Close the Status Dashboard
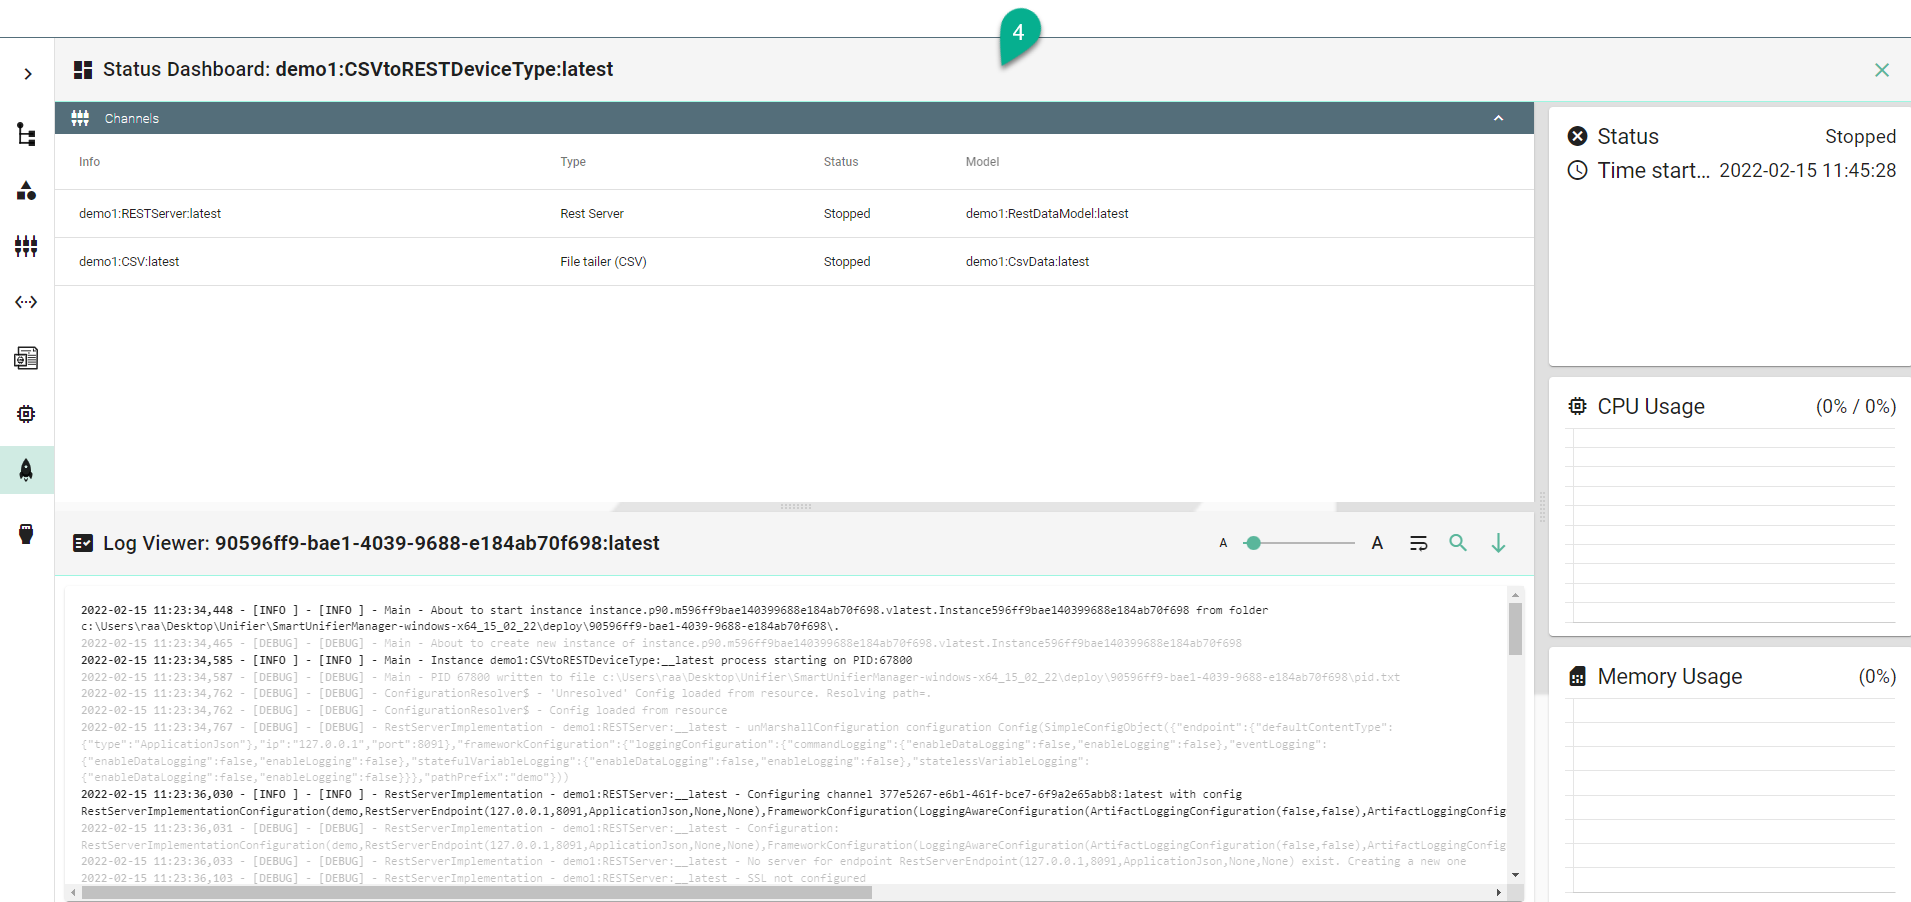1911x902 pixels. coord(1881,70)
